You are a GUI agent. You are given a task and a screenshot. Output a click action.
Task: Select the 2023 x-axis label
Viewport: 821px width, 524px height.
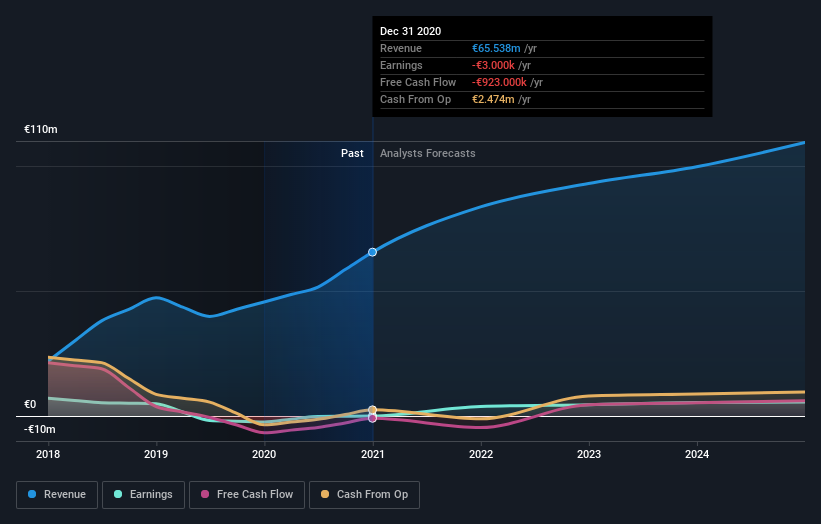point(589,454)
